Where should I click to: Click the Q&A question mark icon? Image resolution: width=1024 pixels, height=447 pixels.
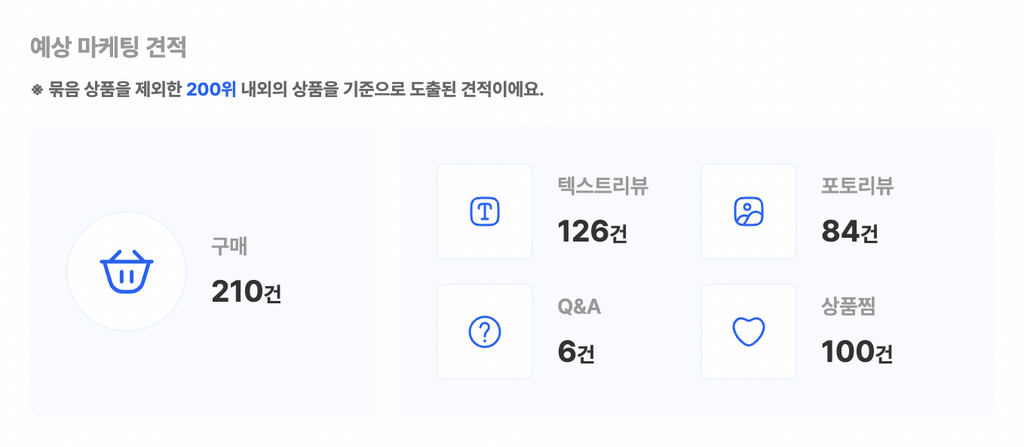pos(485,332)
